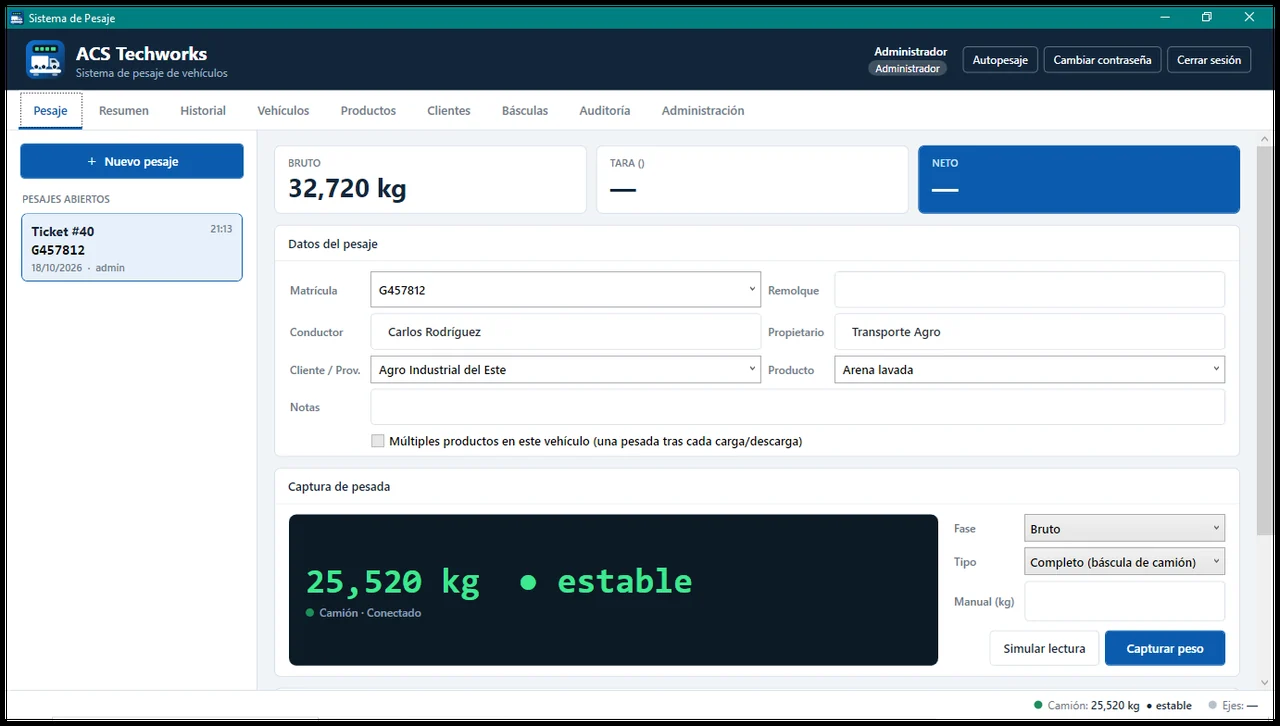Click the Camión 25,520 kg status bar reading
This screenshot has width=1280, height=726.
1113,705
